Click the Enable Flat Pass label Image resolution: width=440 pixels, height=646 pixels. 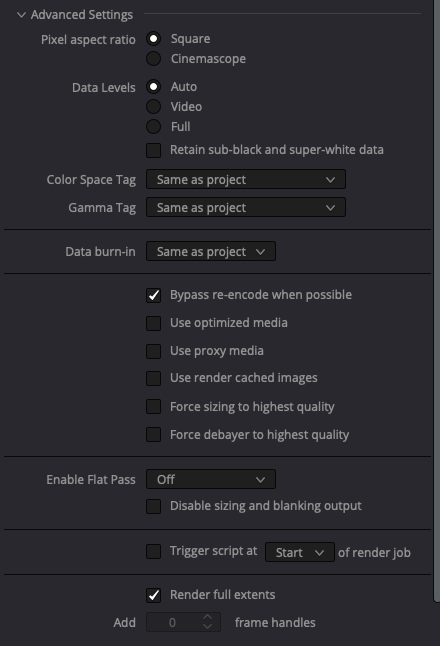[x=91, y=480]
